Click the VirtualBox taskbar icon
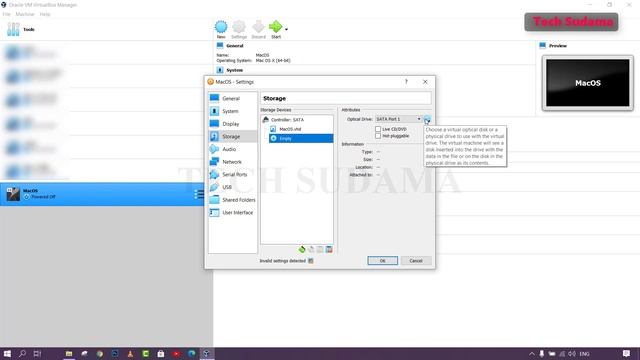The height and width of the screenshot is (360, 640). pos(207,353)
